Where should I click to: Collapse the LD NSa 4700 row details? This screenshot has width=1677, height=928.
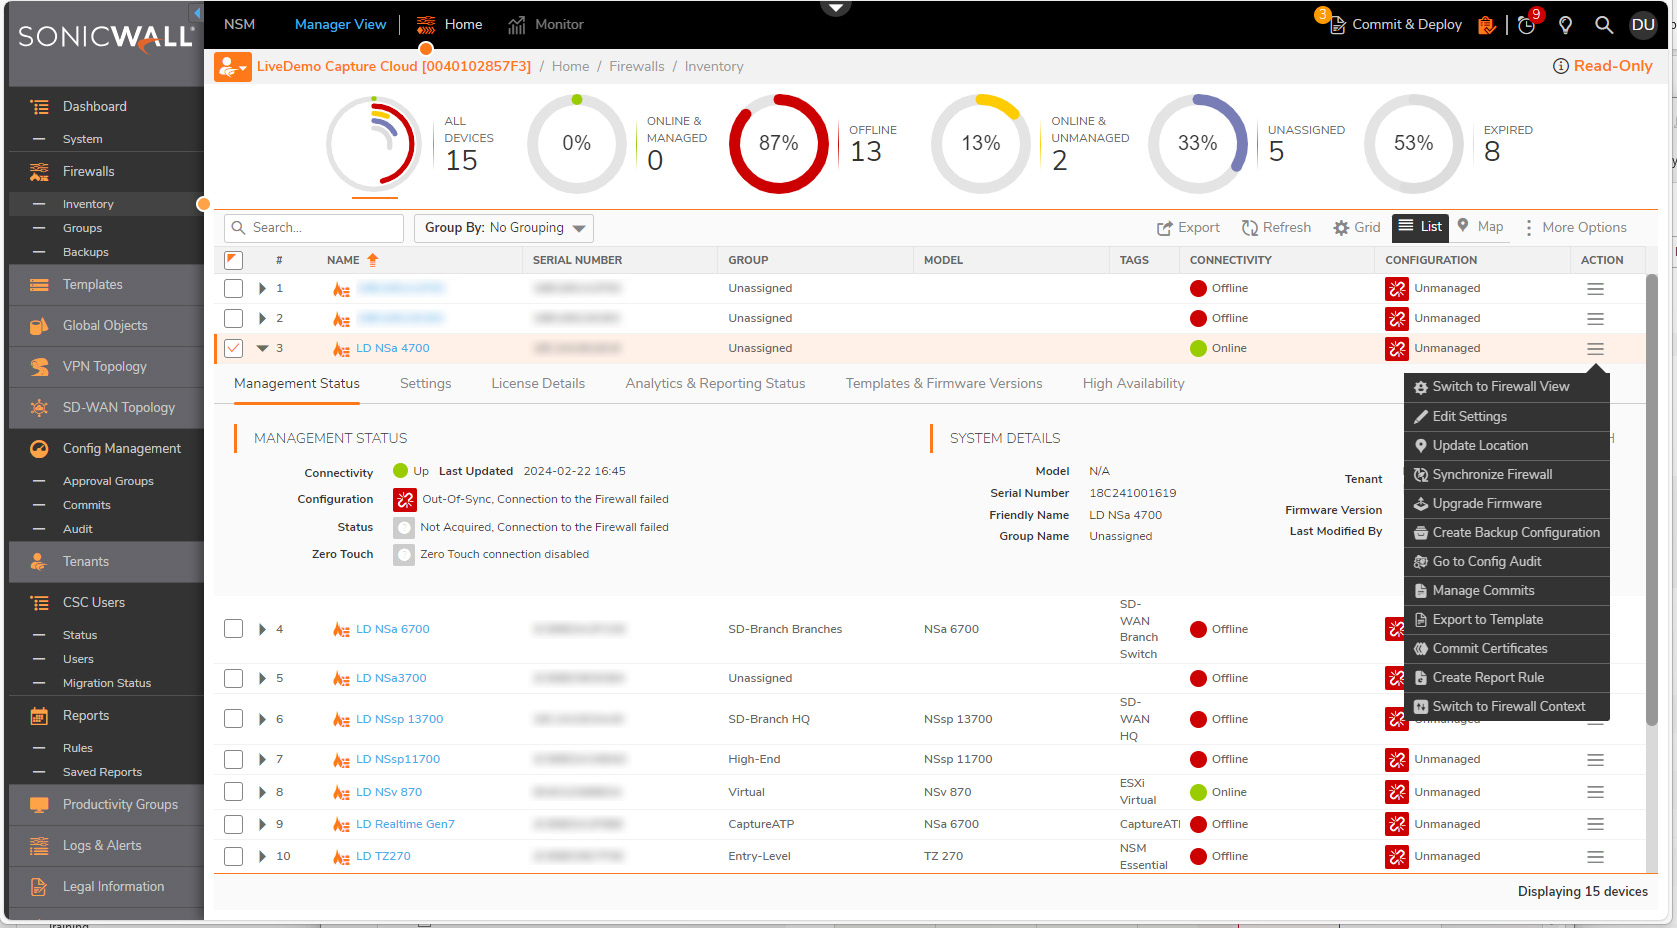tap(262, 349)
